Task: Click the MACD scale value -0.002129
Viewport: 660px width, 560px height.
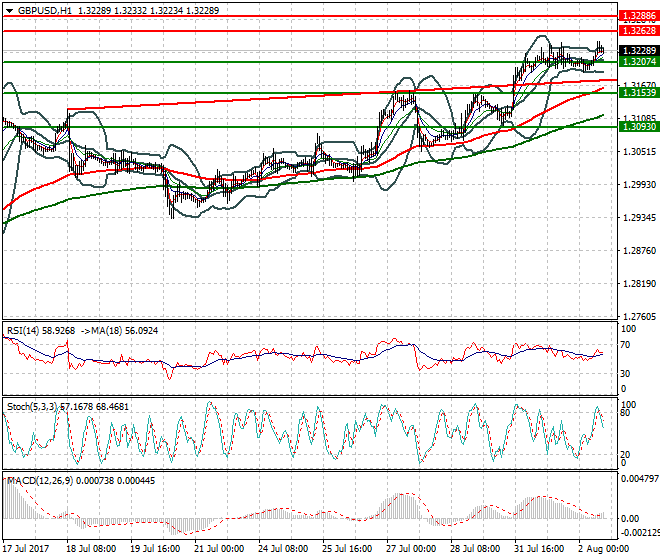Action: (x=640, y=533)
